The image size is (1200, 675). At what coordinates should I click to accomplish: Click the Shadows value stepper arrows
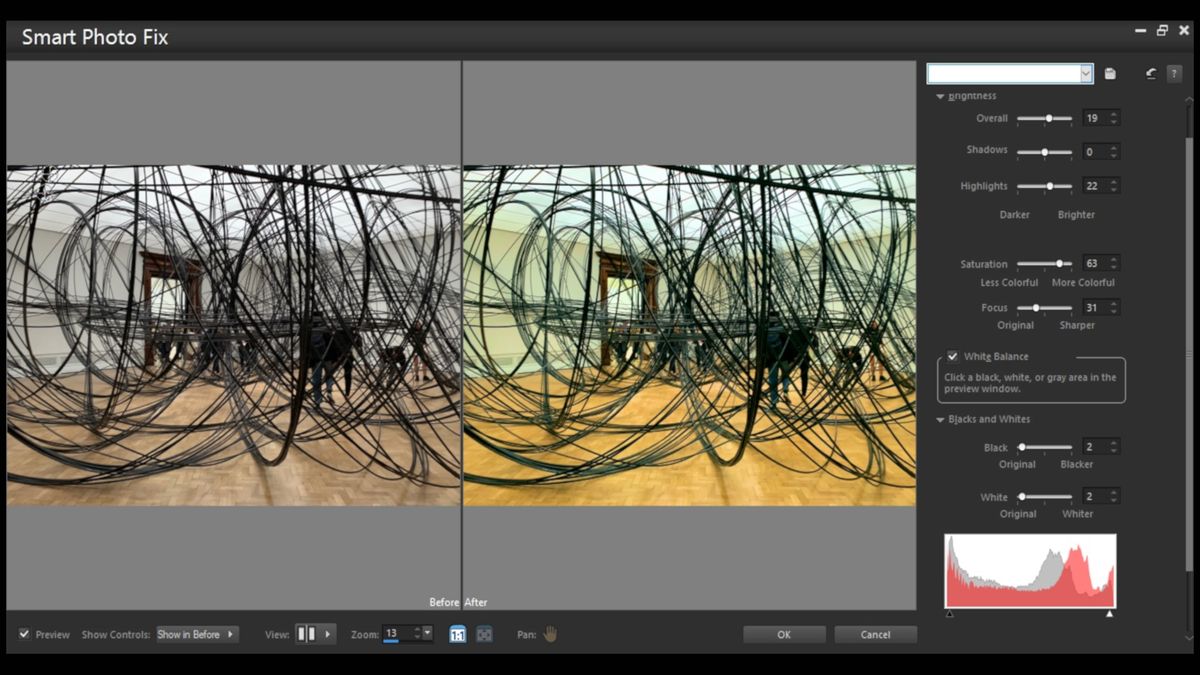click(1113, 152)
